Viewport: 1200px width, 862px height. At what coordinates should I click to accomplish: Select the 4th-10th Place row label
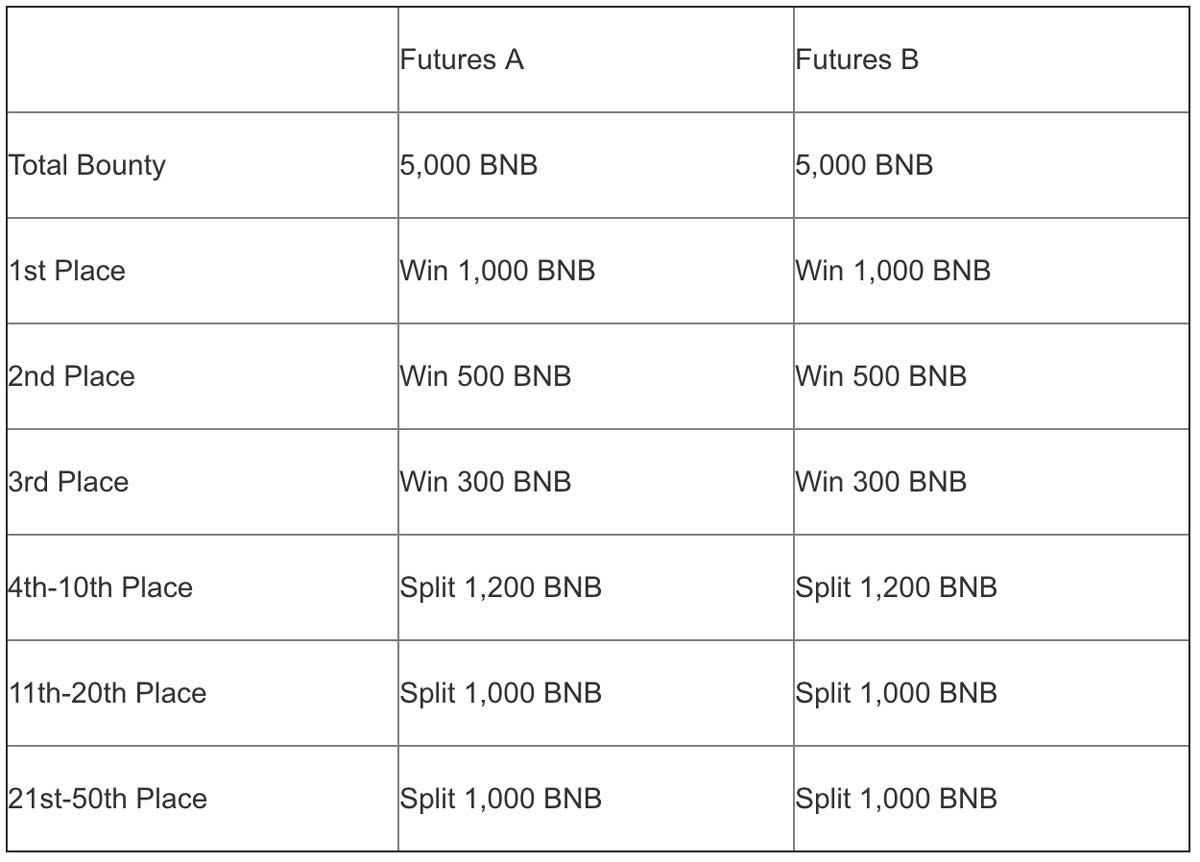point(100,587)
